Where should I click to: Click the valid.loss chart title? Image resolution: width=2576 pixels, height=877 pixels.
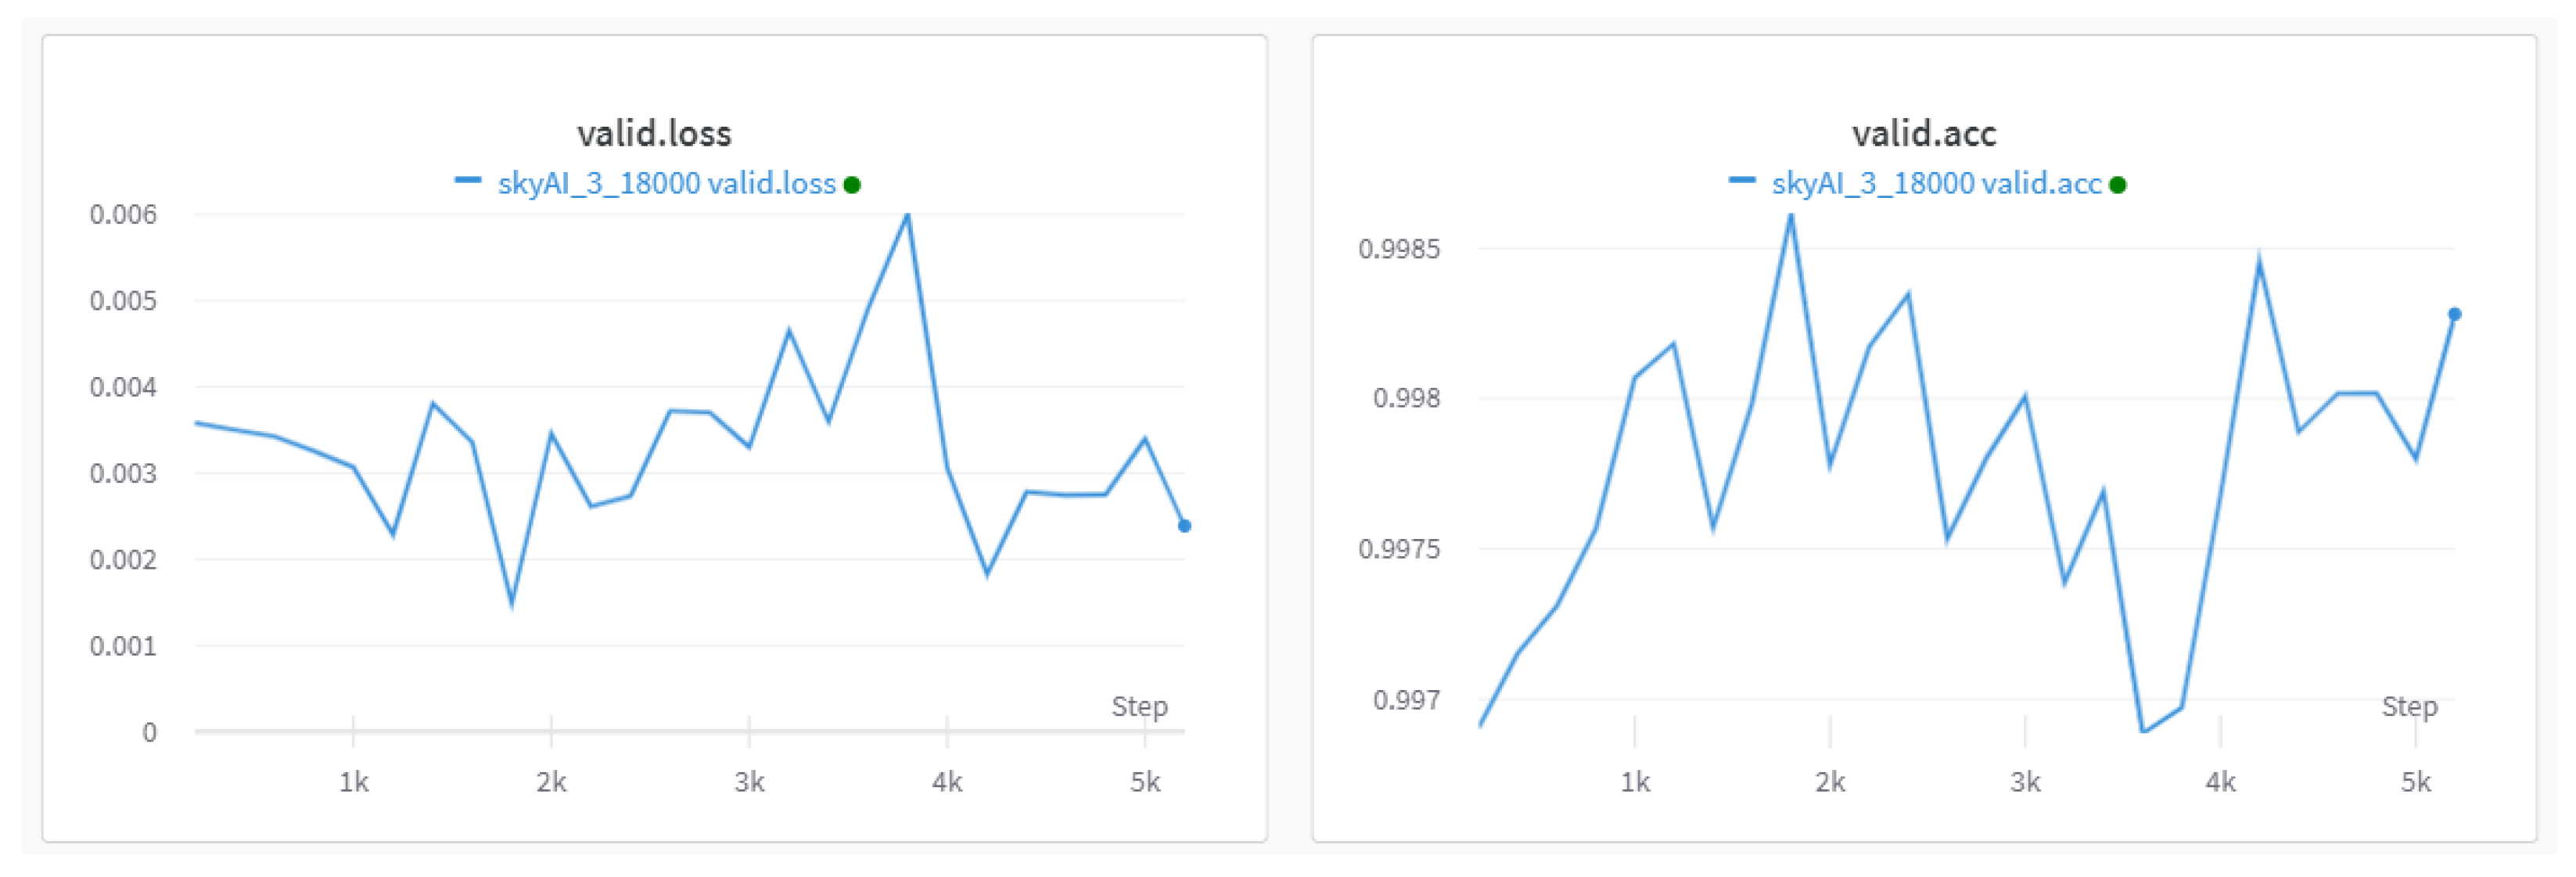(654, 134)
